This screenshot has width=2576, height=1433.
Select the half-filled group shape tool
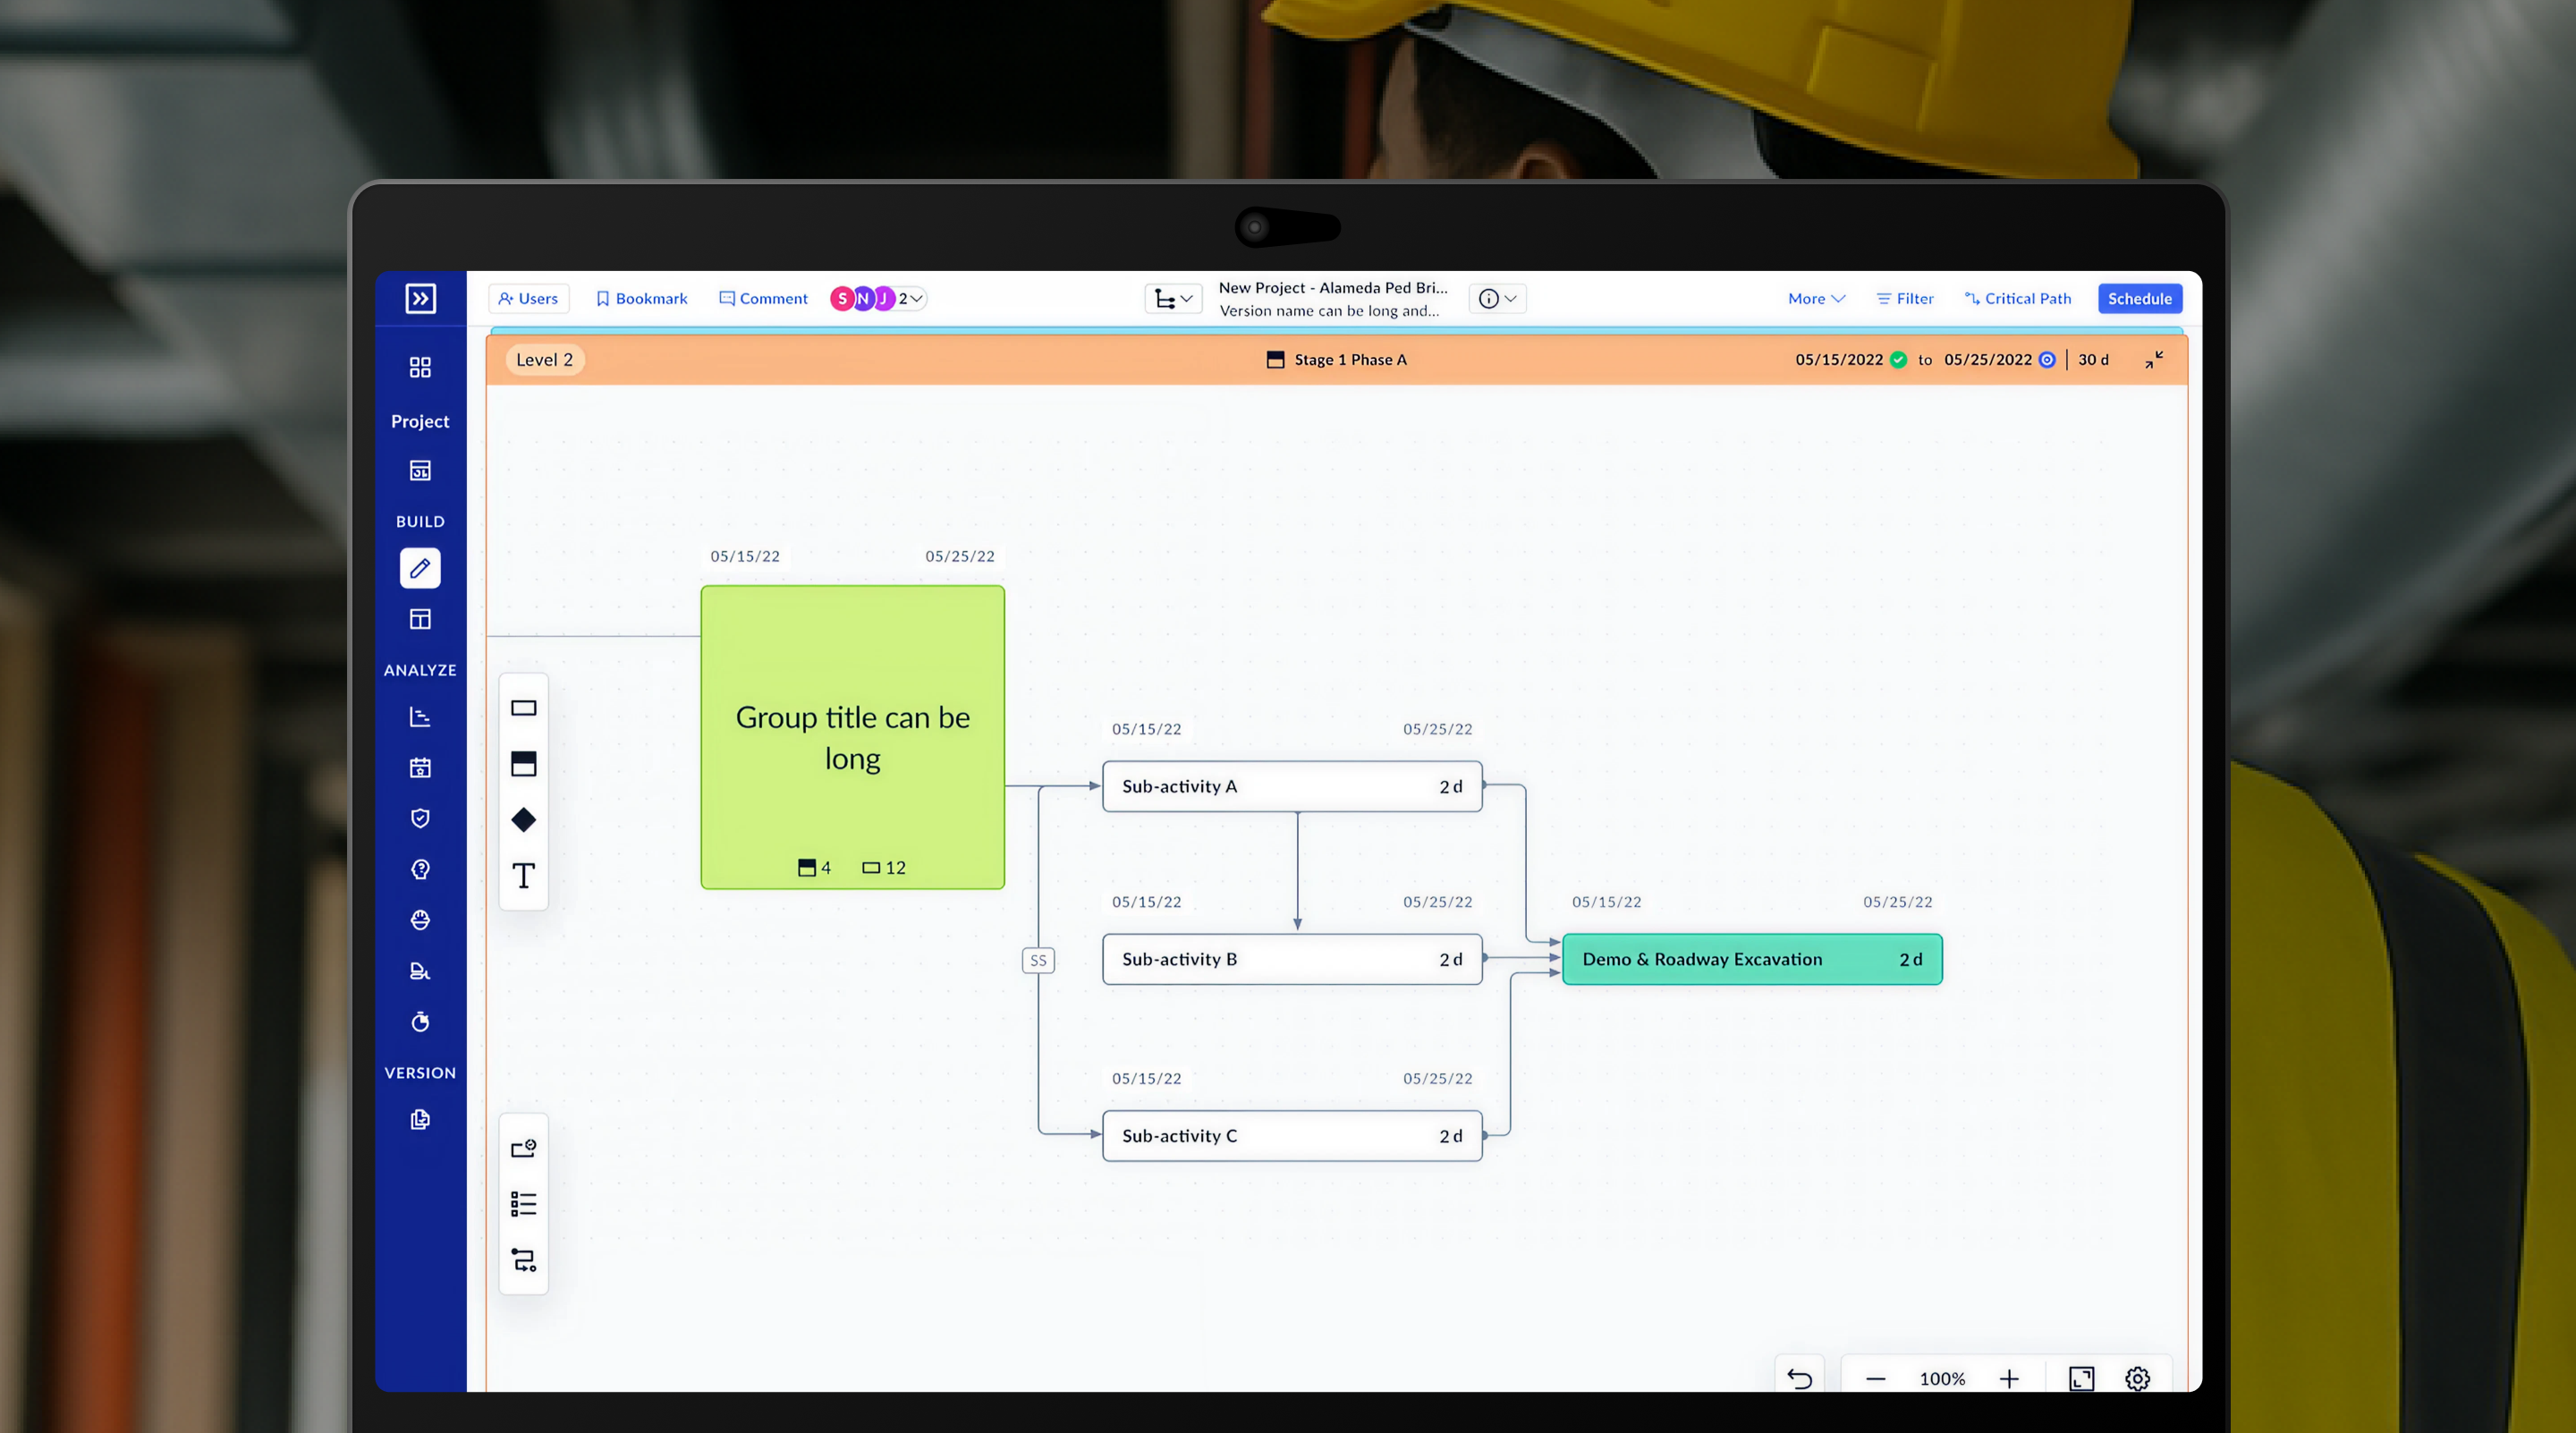[523, 764]
